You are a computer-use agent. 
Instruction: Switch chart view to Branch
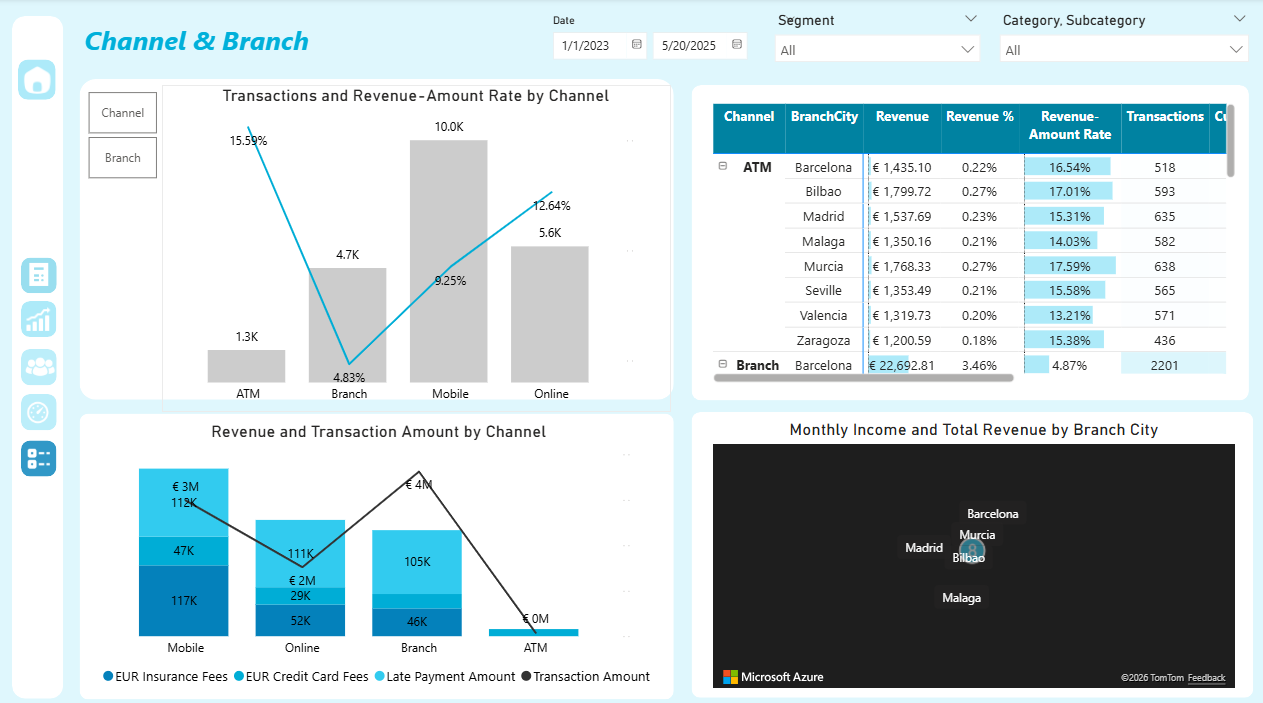point(123,158)
